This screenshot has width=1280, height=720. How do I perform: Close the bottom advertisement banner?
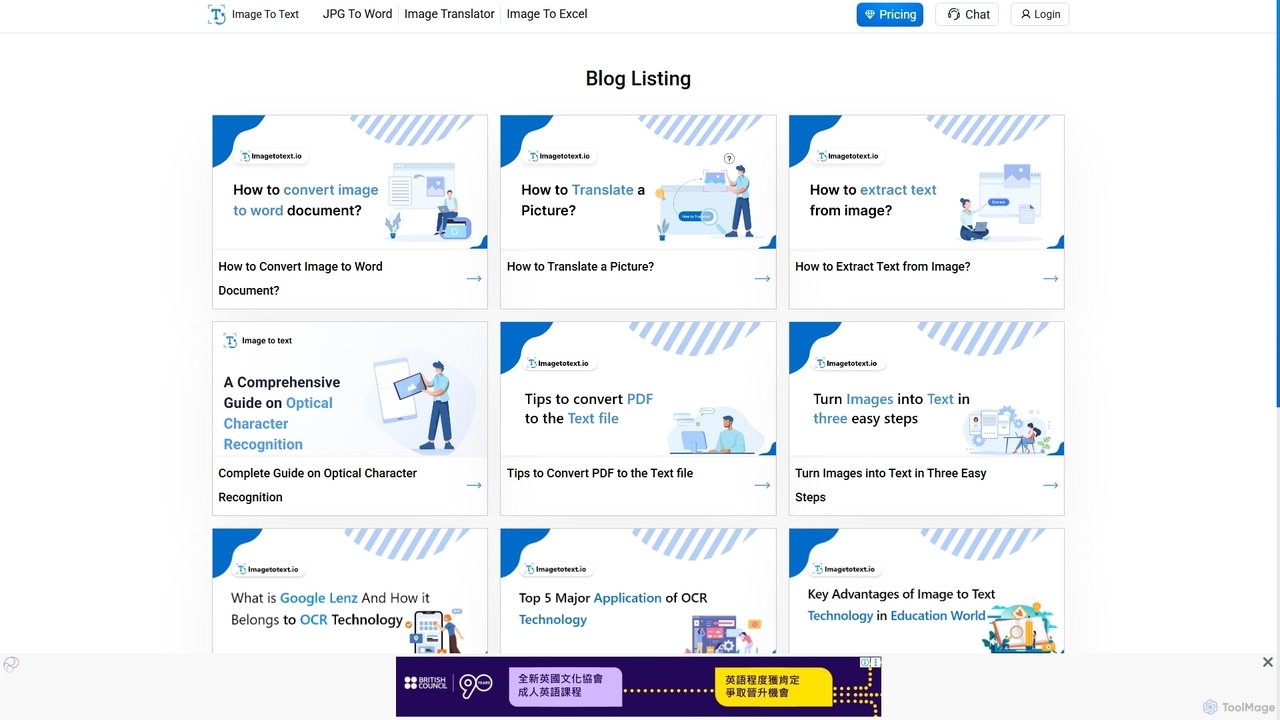pyautogui.click(x=1267, y=662)
